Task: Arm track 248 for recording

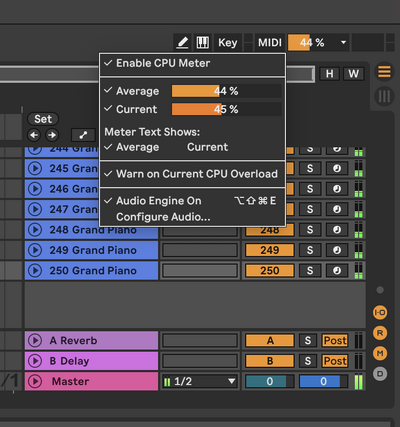Action: [337, 230]
